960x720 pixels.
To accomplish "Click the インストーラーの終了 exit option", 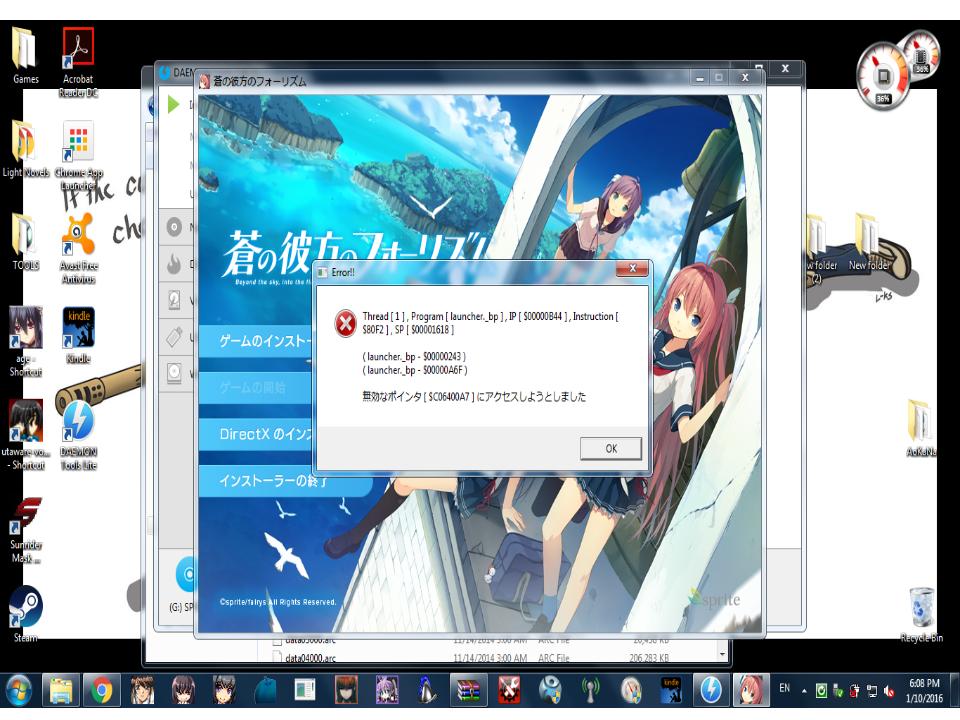I will pyautogui.click(x=270, y=482).
